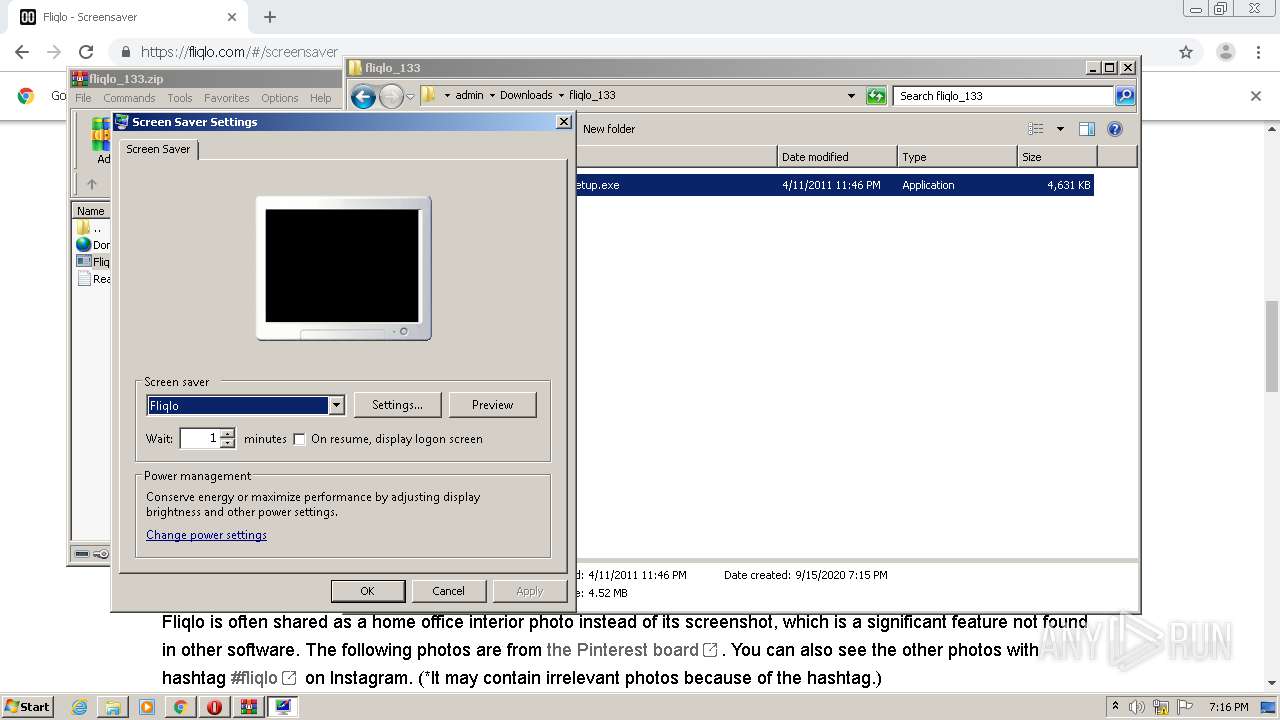Viewport: 1280px width, 720px height.
Task: Click the Add icon in WinRAR toolbar
Action: pos(102,141)
